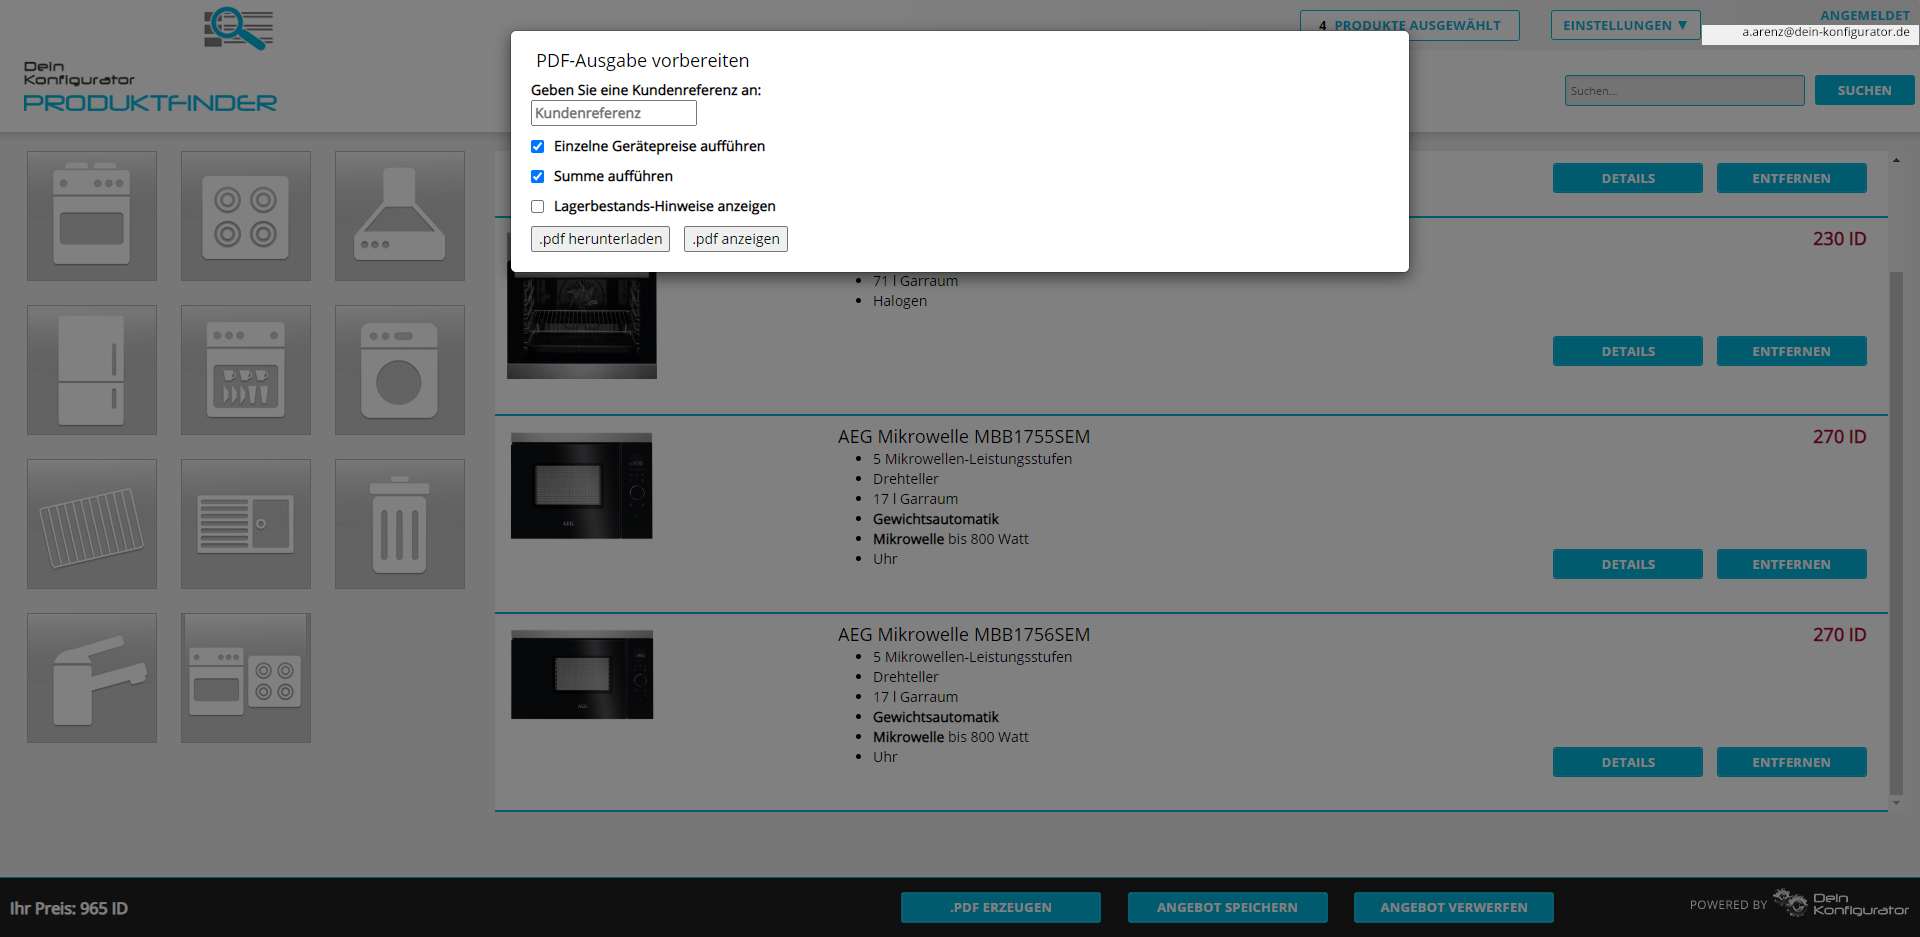The width and height of the screenshot is (1920, 937).
Task: Choose the faucet tap category icon
Action: tap(92, 678)
